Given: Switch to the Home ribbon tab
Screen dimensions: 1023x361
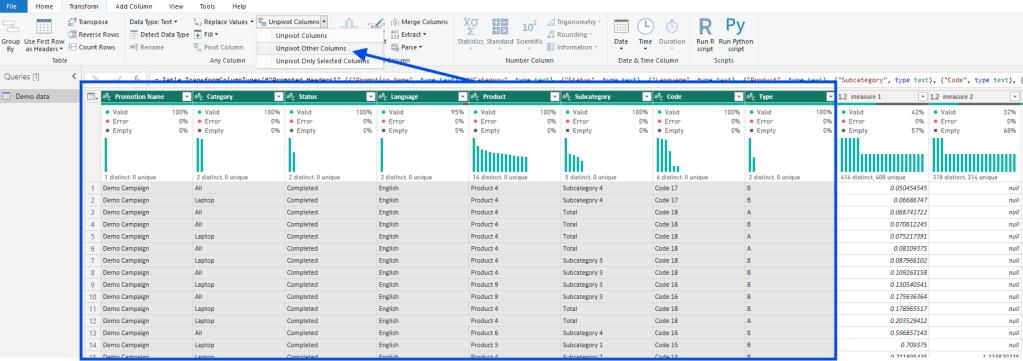Looking at the screenshot, I should click(44, 6).
